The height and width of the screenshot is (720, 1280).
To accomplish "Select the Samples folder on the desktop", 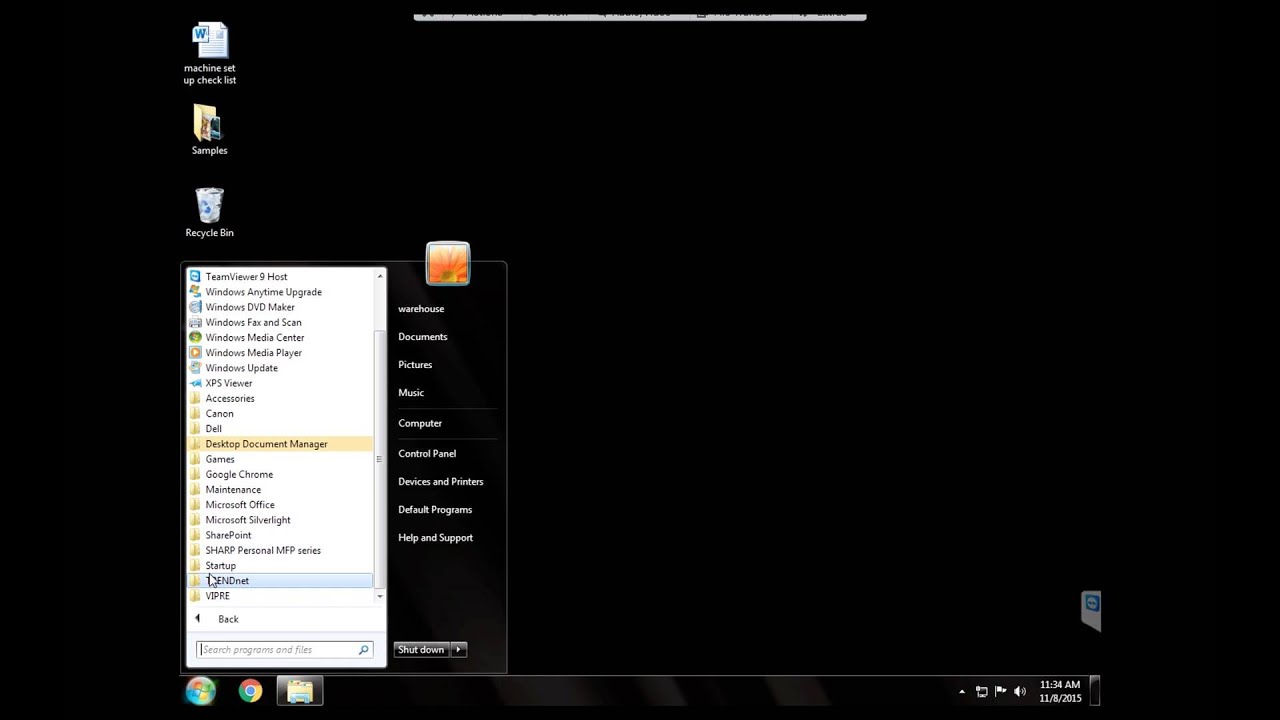I will (x=210, y=129).
